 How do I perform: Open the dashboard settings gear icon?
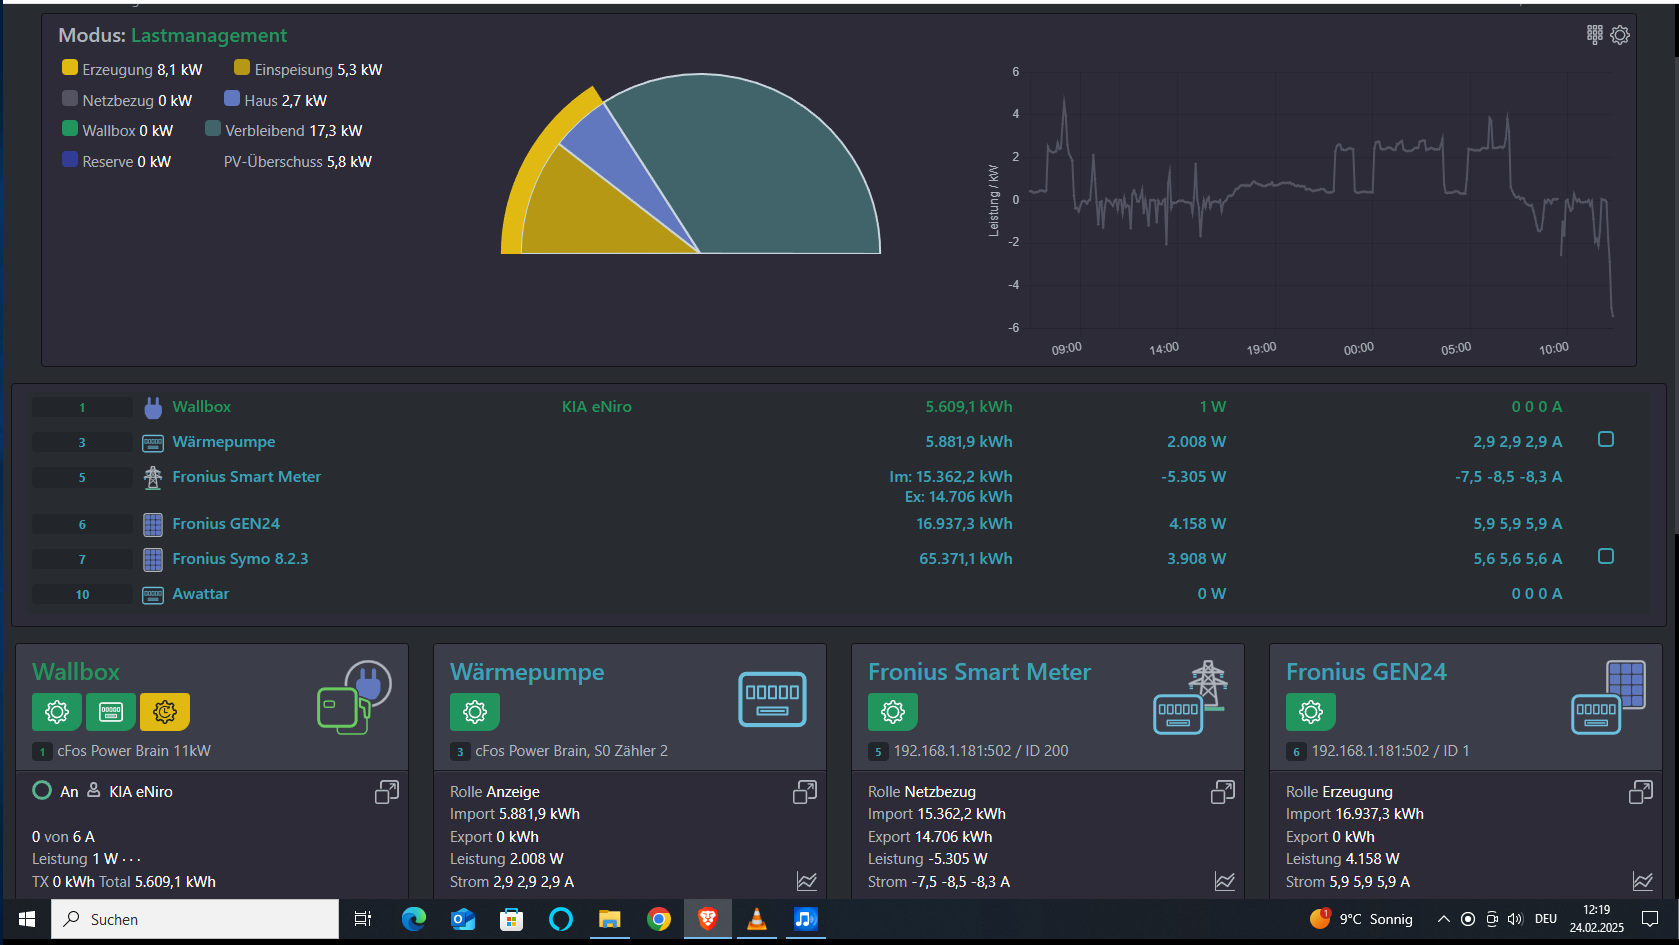[1620, 35]
